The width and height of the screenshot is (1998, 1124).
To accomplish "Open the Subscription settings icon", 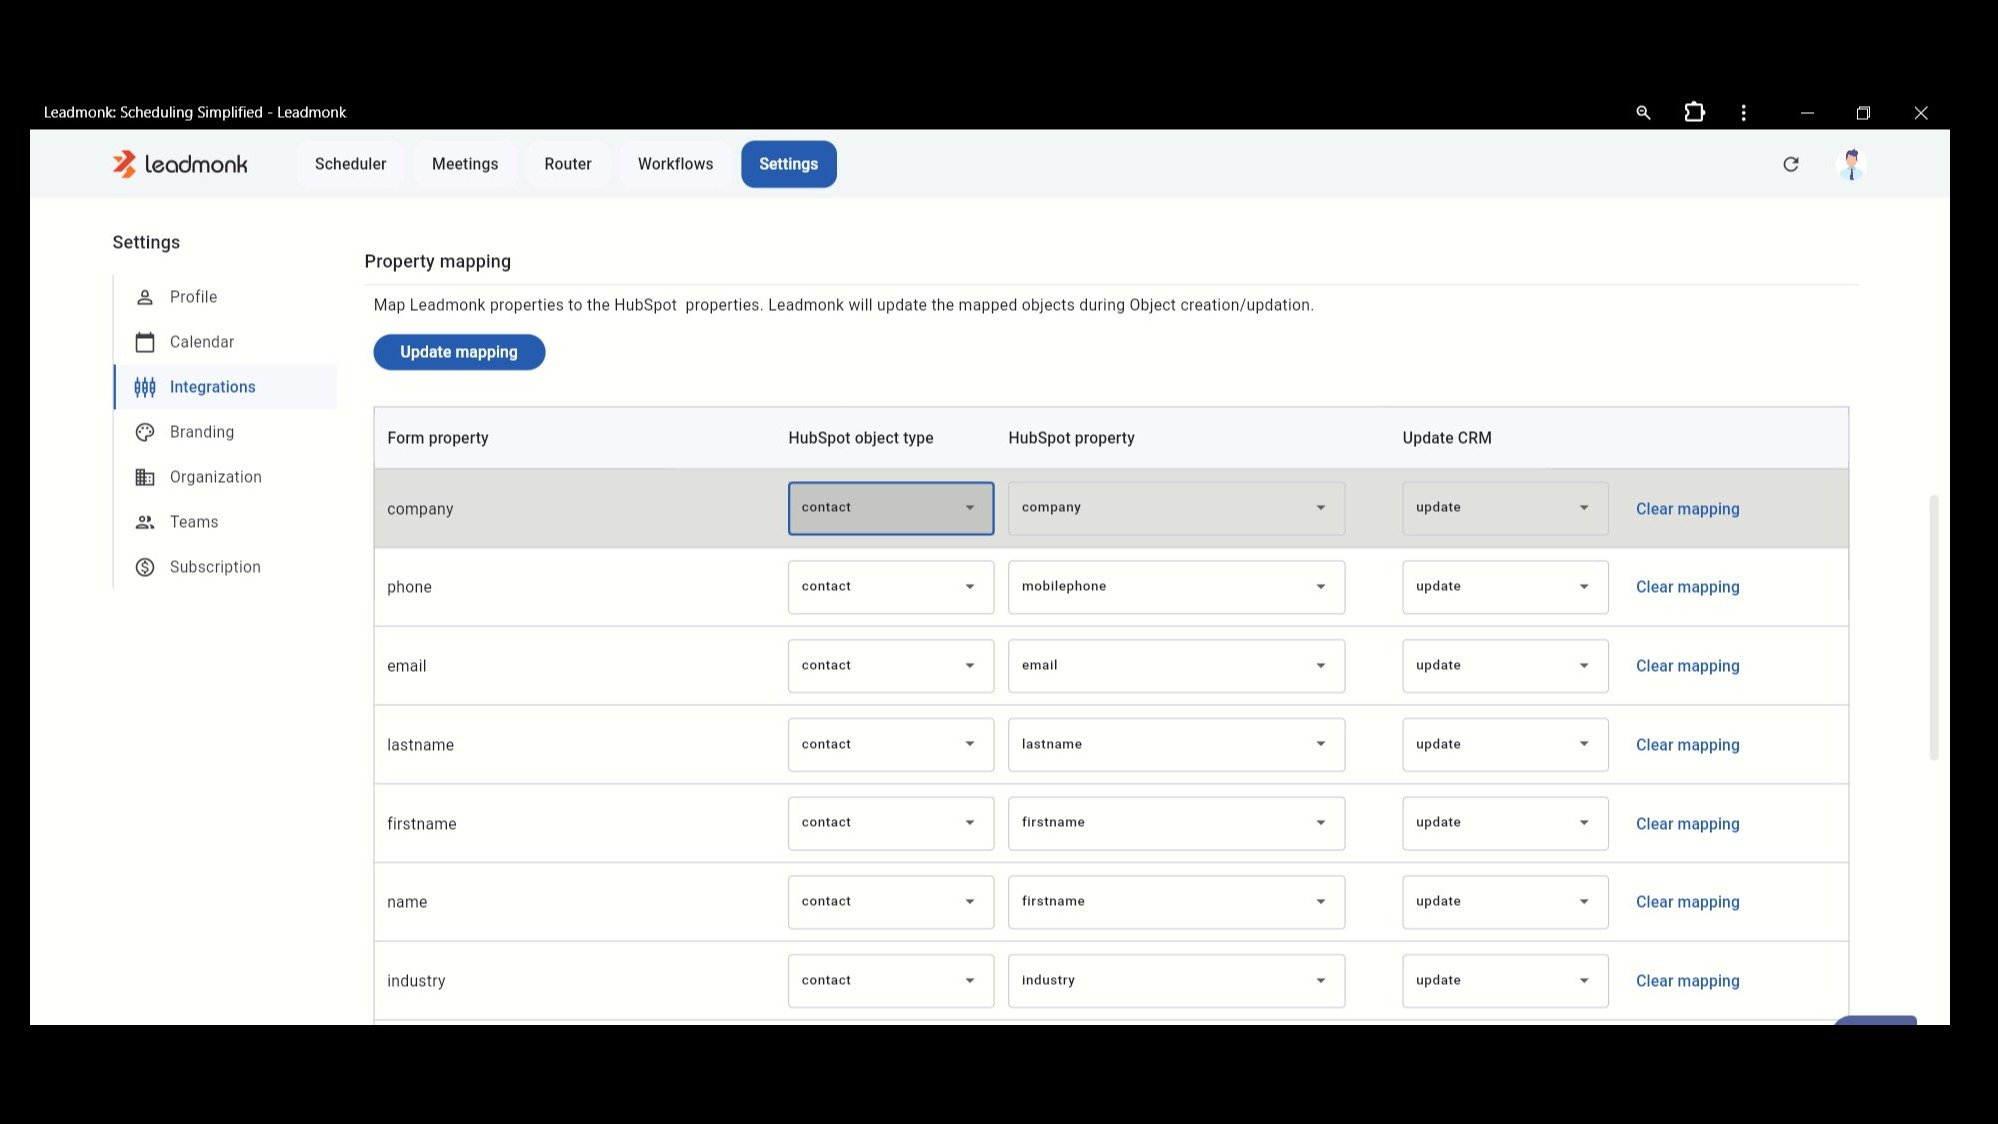I will pos(144,566).
